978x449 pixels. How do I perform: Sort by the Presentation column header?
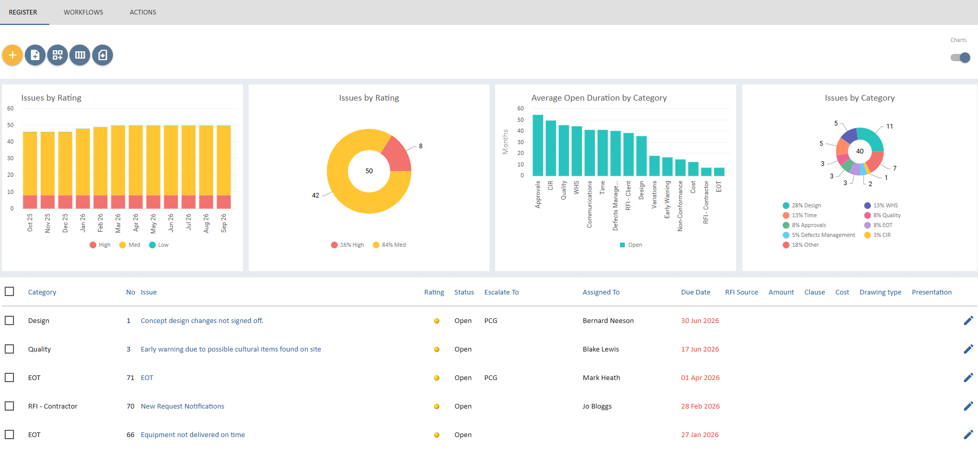click(932, 292)
